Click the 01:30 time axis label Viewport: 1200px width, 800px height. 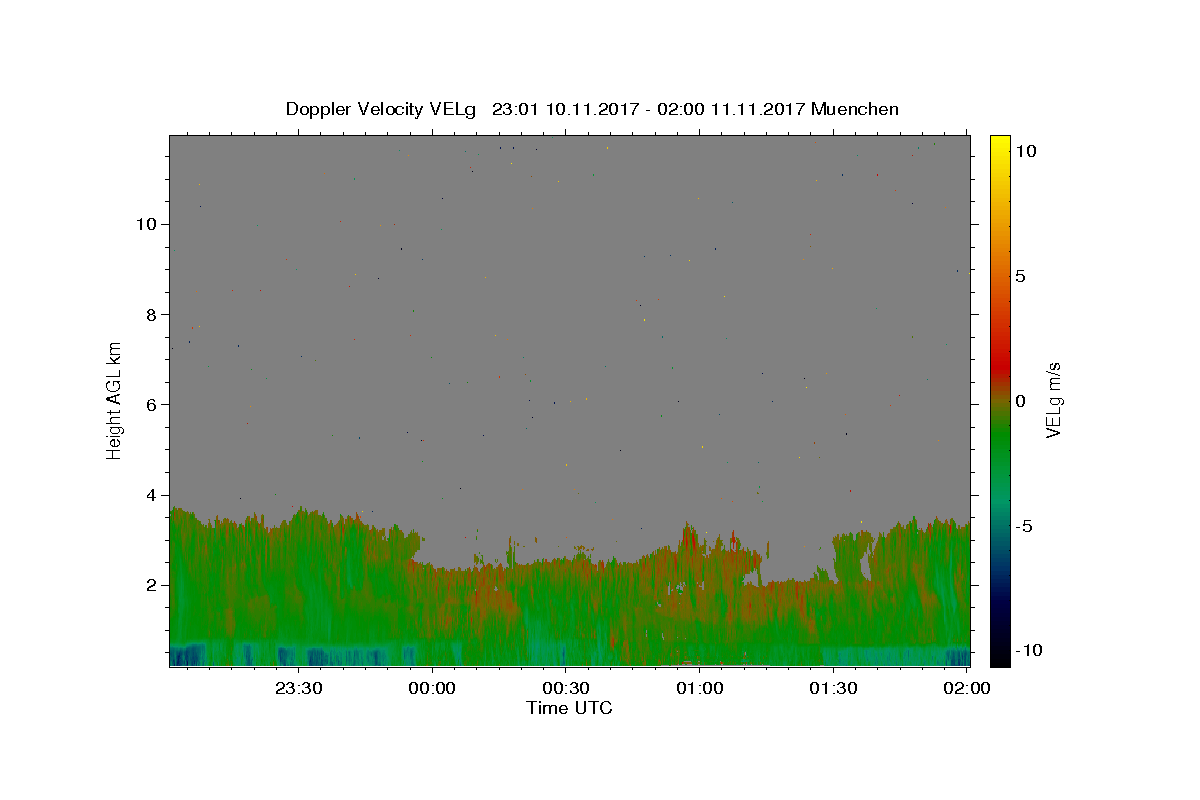tap(832, 688)
